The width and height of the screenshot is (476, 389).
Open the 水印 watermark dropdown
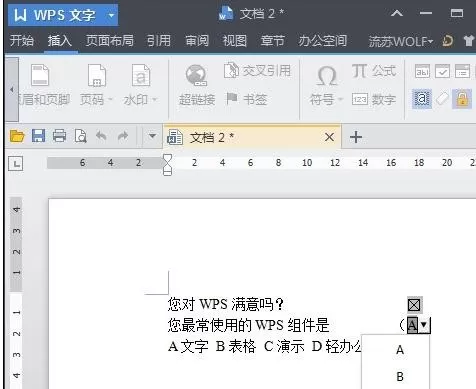(x=140, y=85)
